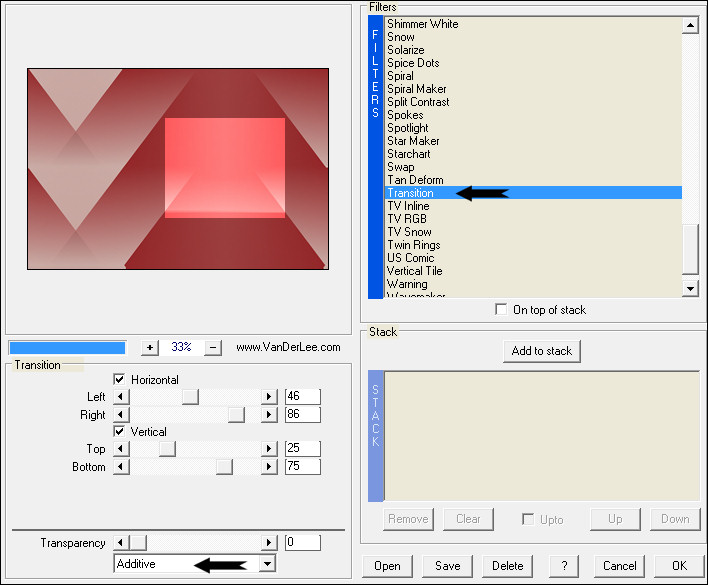Click the Transparency slider's left arrow
Image resolution: width=708 pixels, height=585 pixels.
pyautogui.click(x=121, y=543)
